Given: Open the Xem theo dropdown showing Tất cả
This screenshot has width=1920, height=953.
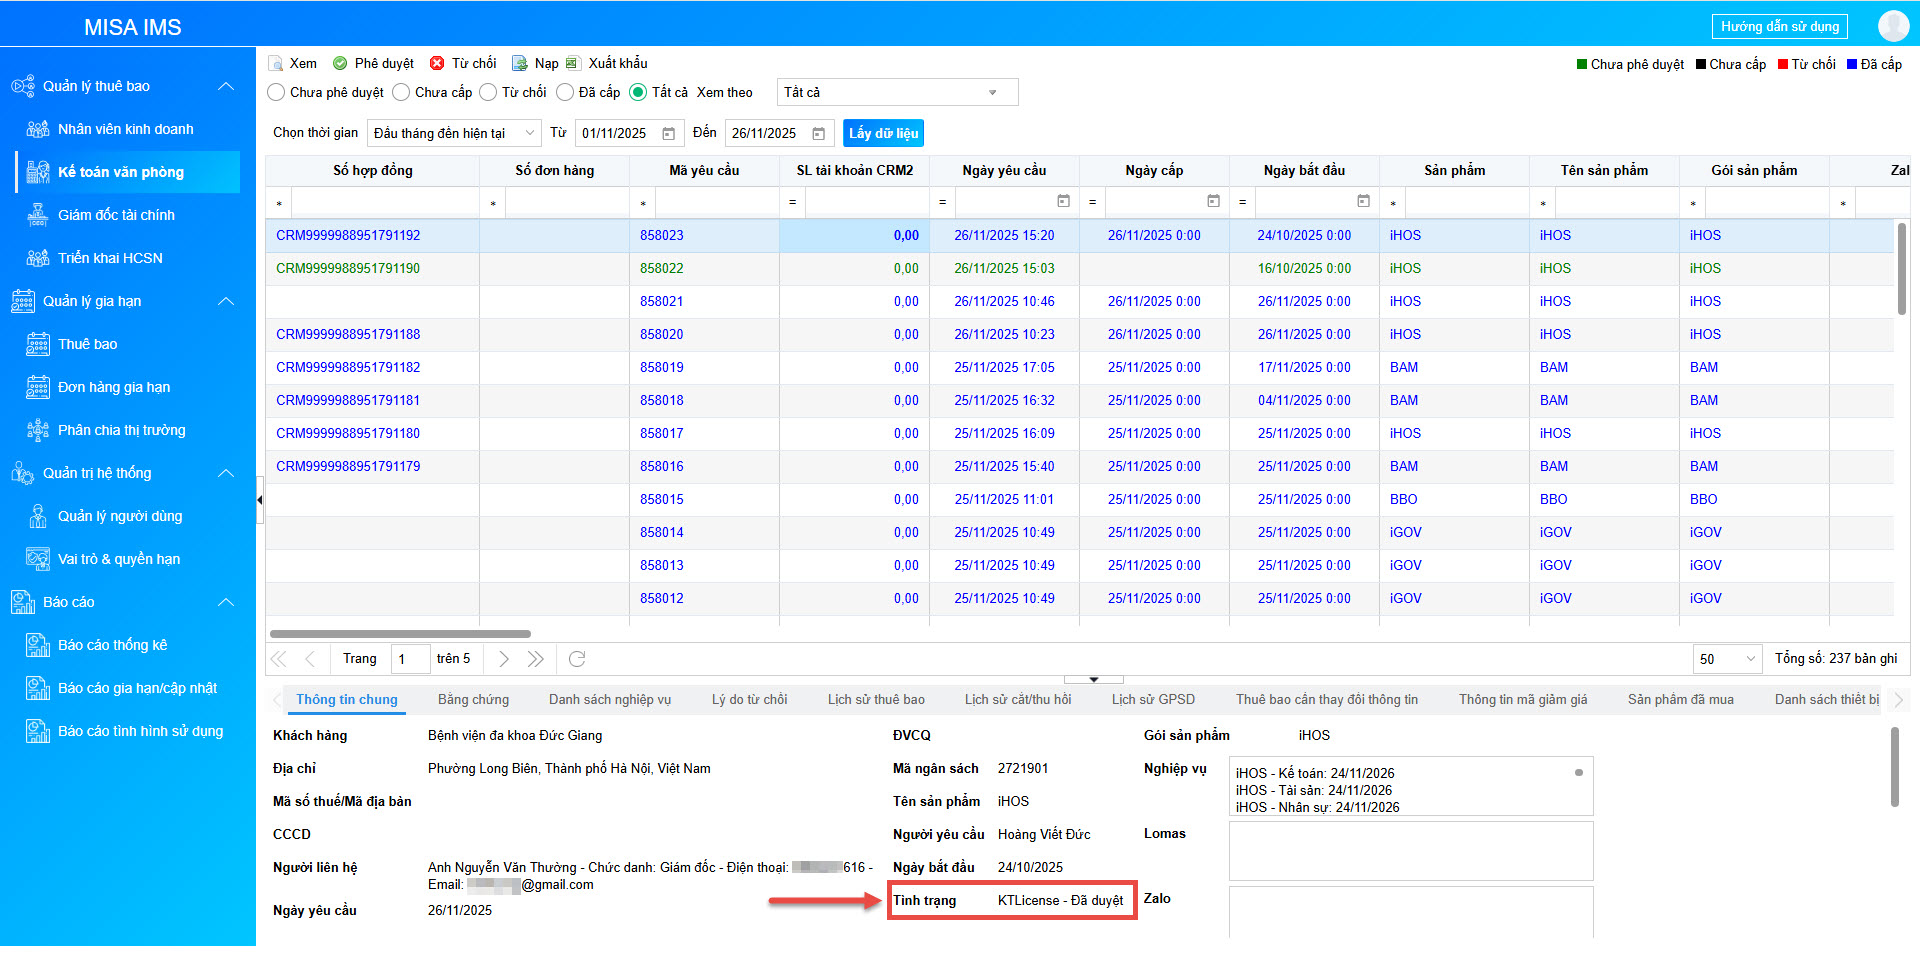Looking at the screenshot, I should click(897, 93).
